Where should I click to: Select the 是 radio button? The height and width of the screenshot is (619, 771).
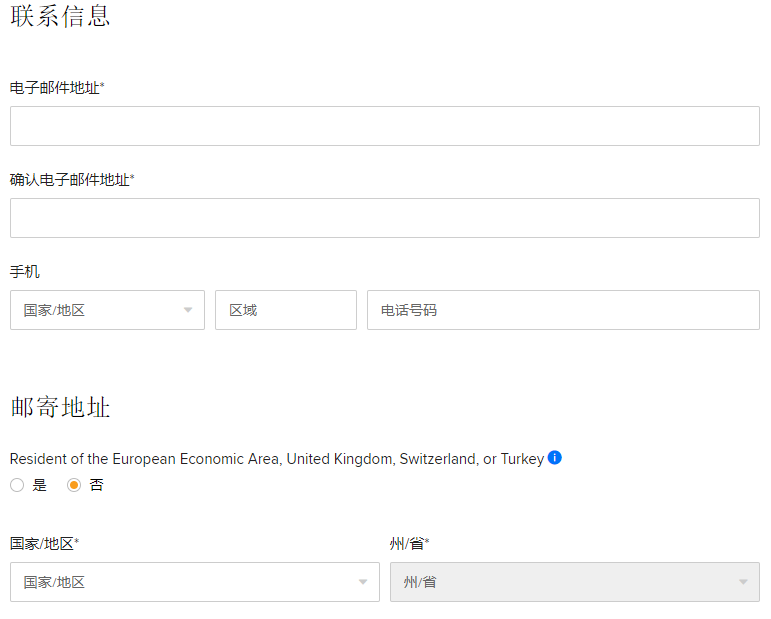[x=17, y=485]
